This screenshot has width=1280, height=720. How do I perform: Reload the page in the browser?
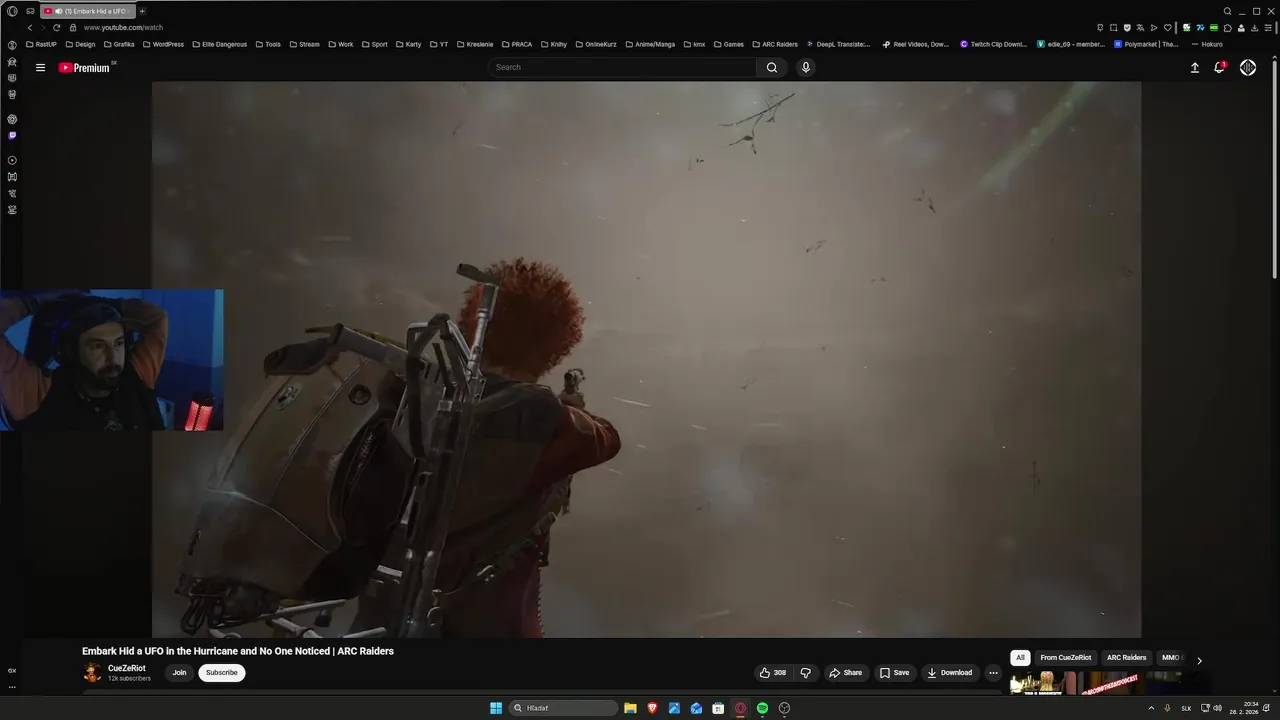56,28
